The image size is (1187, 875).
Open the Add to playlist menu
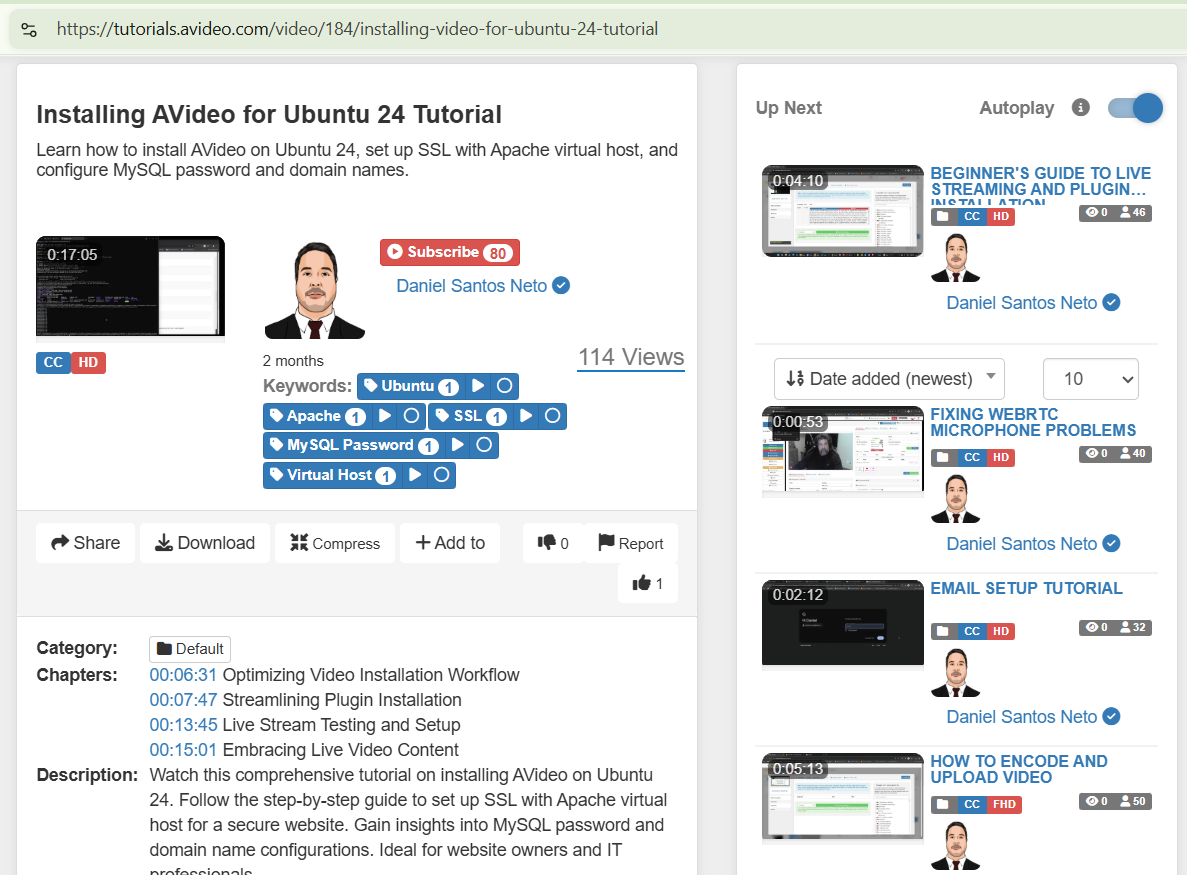(450, 543)
